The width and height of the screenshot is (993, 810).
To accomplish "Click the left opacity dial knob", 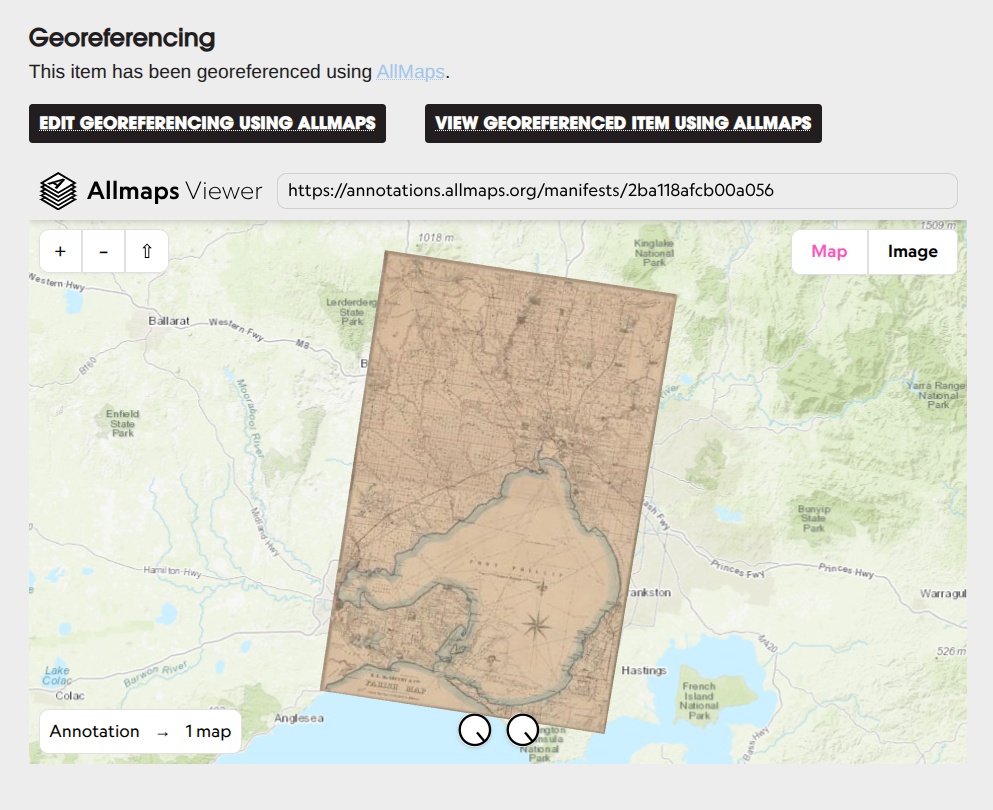I will coord(475,730).
